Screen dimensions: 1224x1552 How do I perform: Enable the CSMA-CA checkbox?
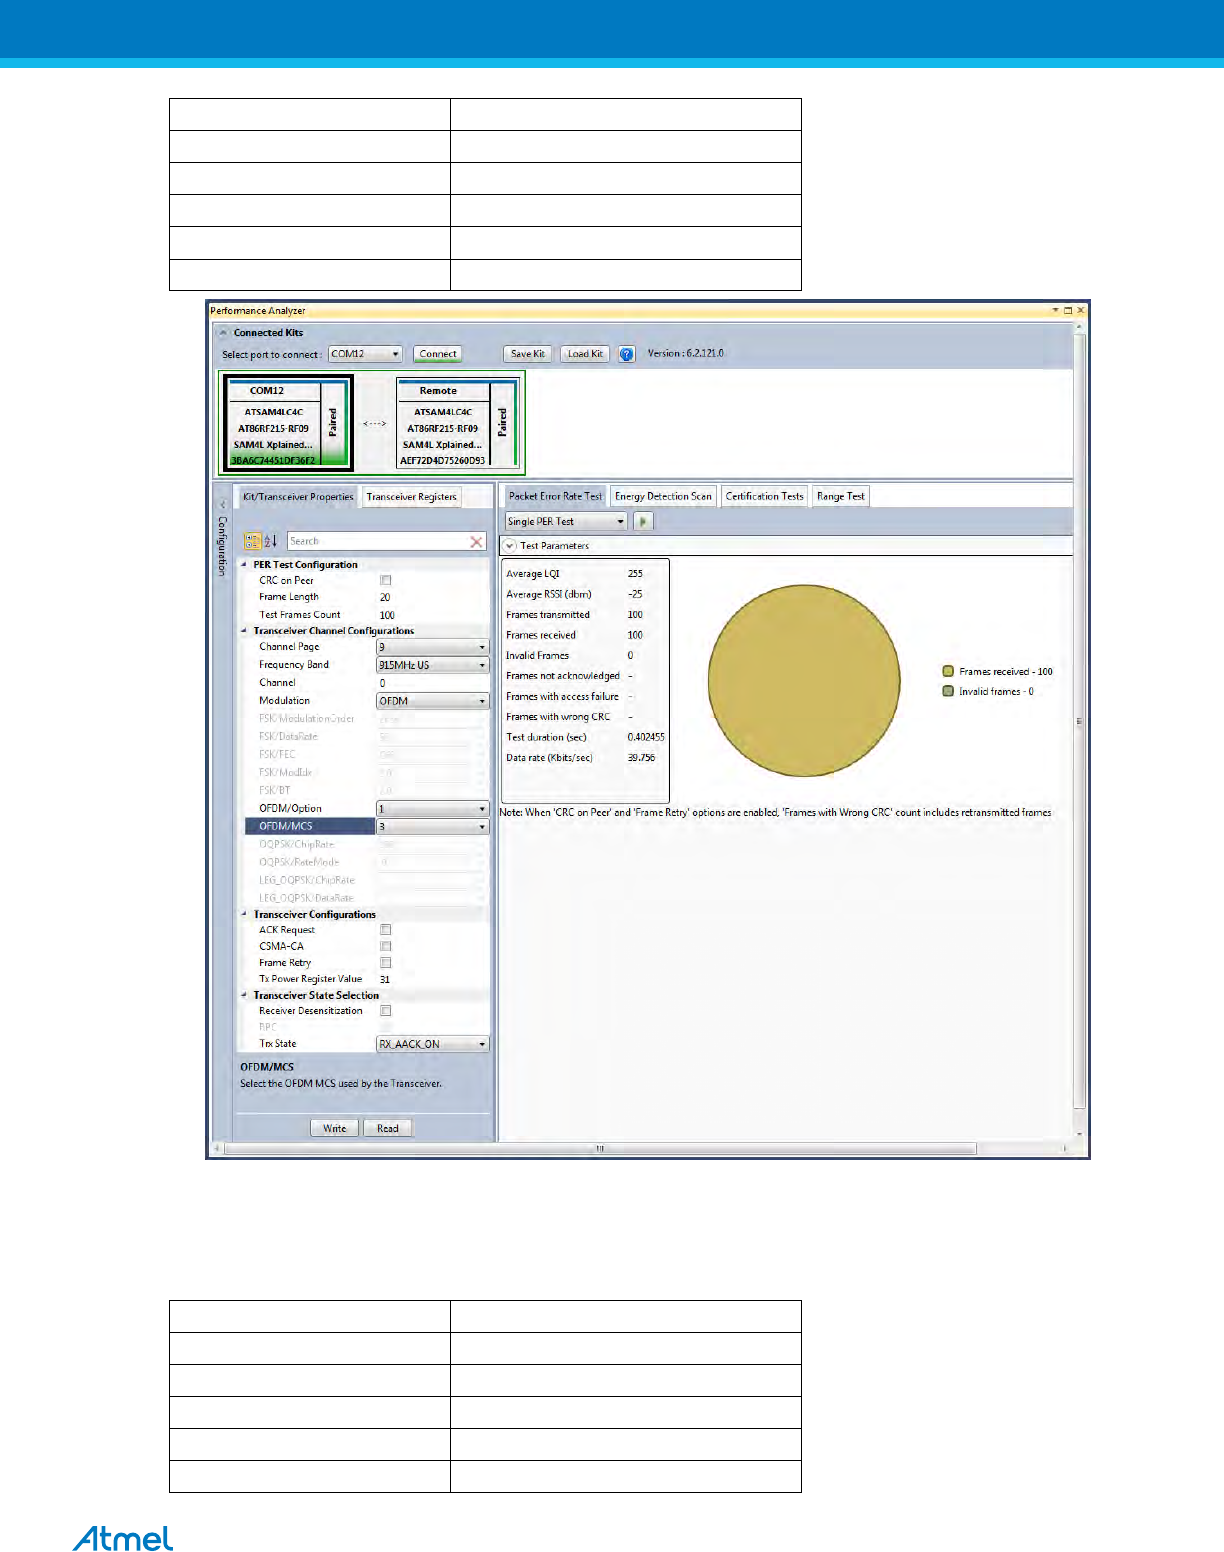coord(385,946)
